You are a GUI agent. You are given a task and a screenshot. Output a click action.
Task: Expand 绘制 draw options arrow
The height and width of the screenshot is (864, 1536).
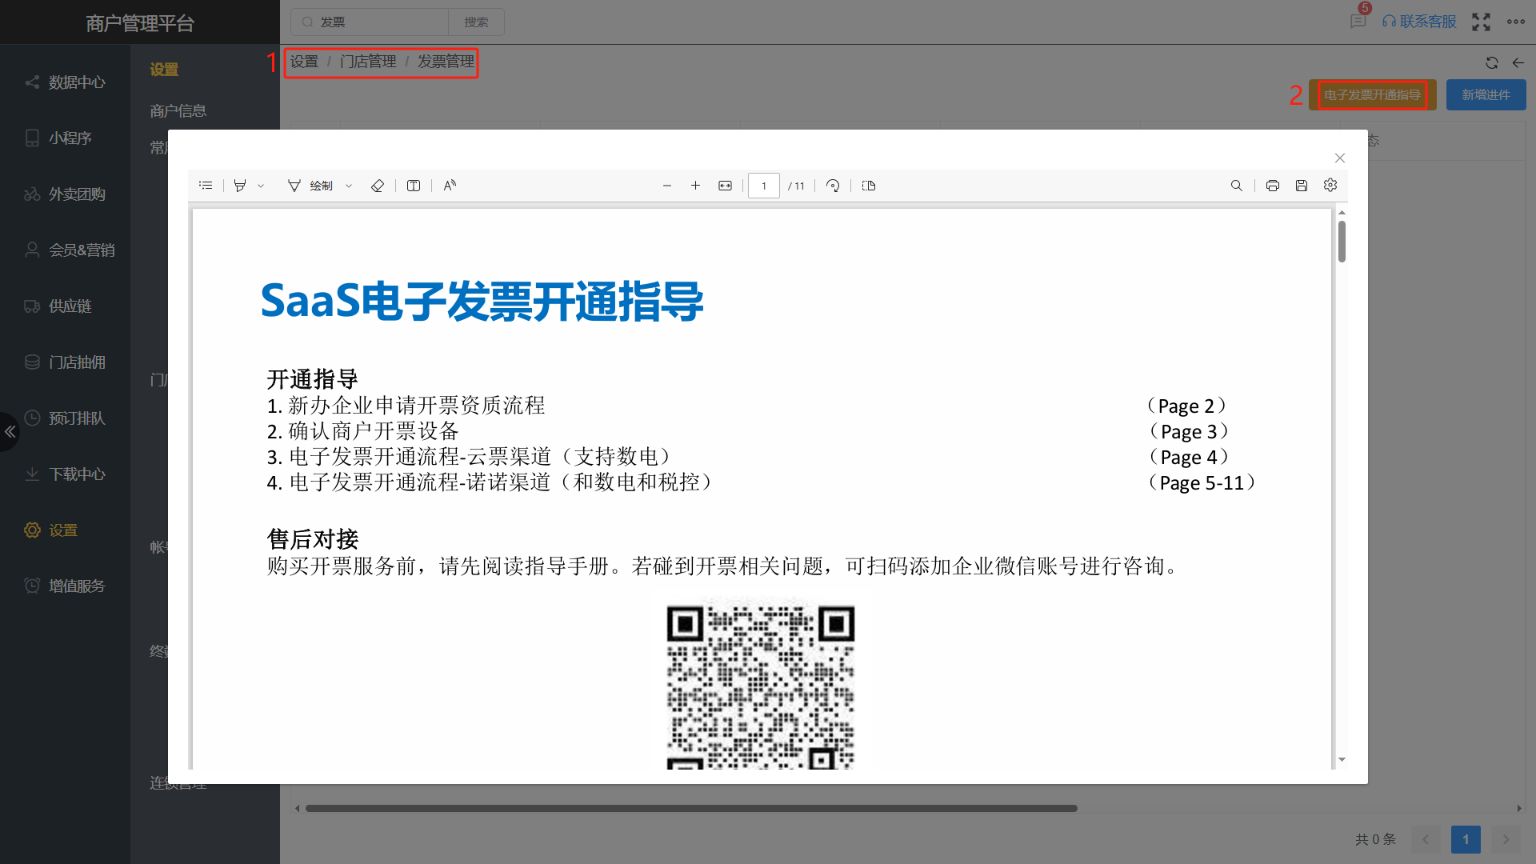(x=349, y=186)
